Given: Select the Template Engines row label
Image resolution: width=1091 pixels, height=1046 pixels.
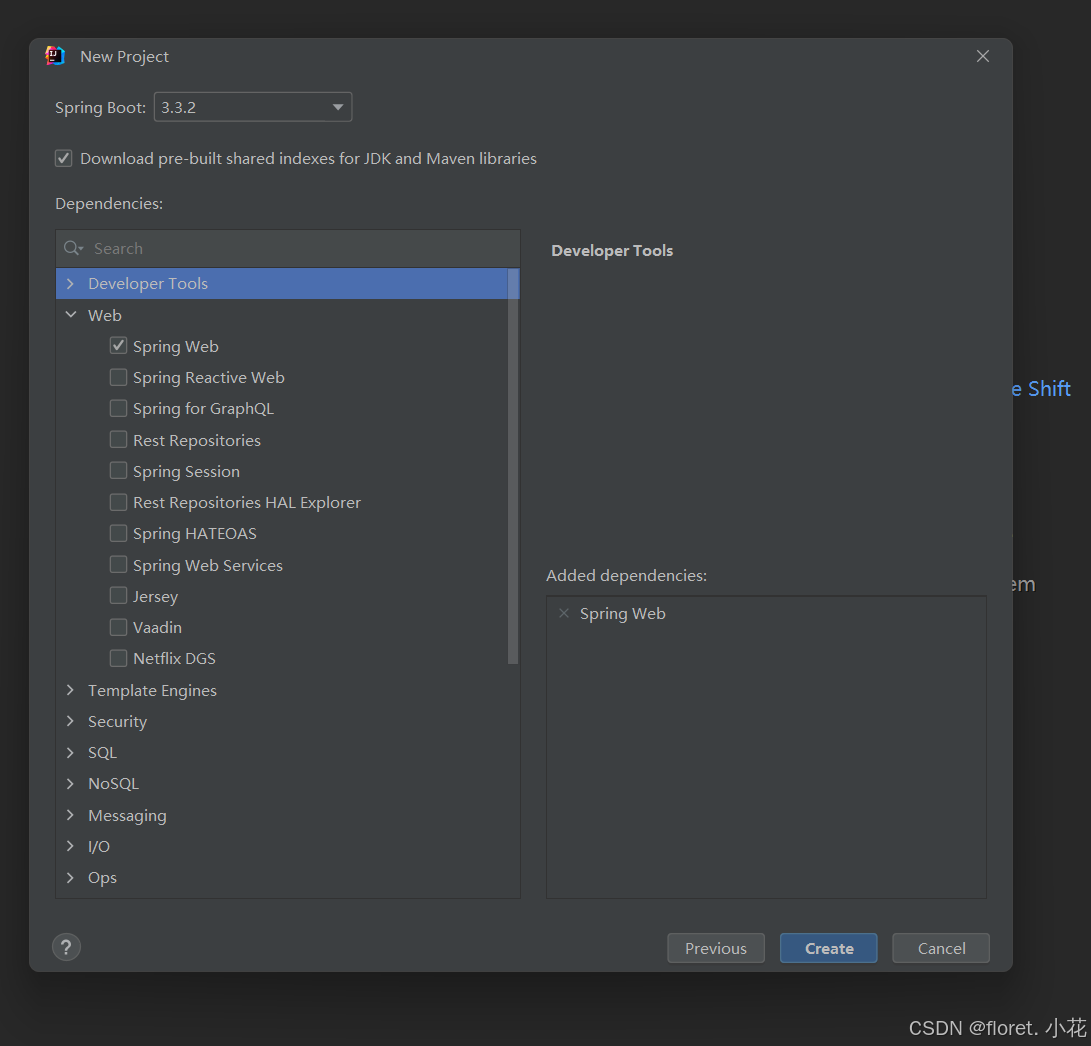Looking at the screenshot, I should (152, 690).
